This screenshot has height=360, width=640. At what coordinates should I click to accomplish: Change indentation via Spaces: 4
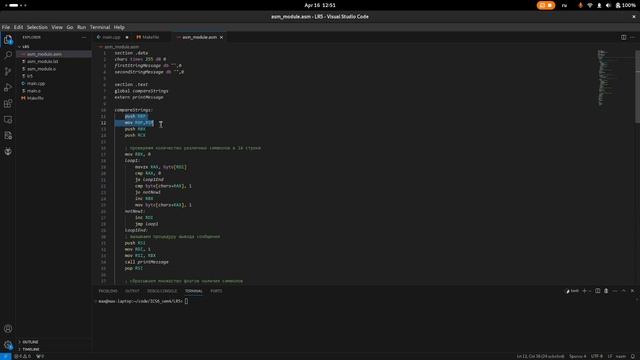pos(577,356)
